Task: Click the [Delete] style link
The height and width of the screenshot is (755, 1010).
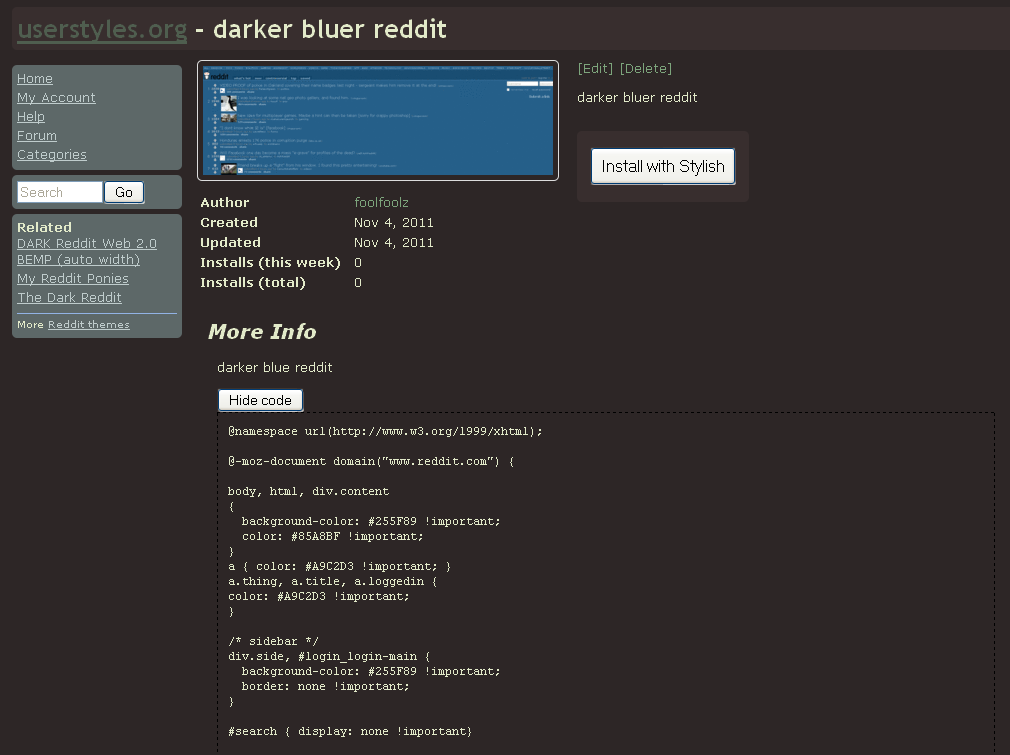Action: coord(645,69)
